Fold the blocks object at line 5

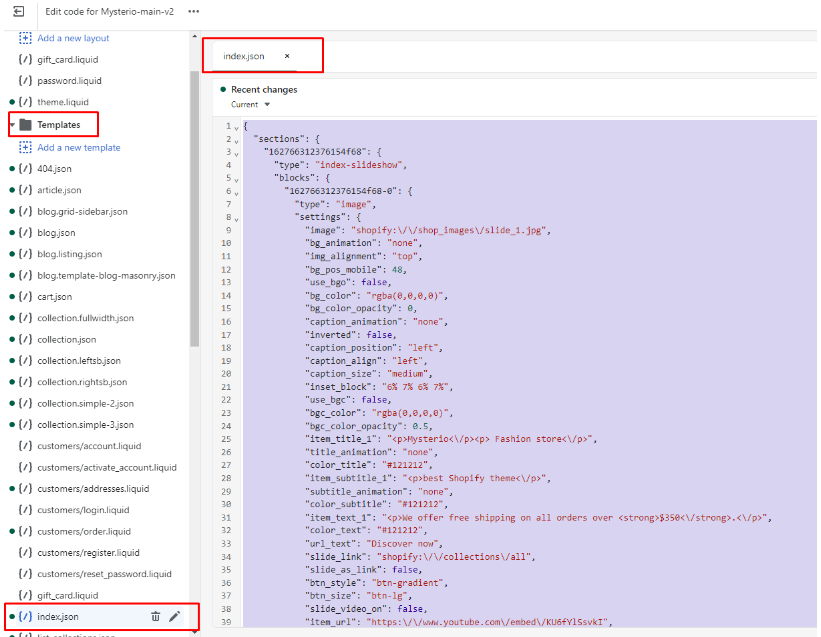click(236, 181)
